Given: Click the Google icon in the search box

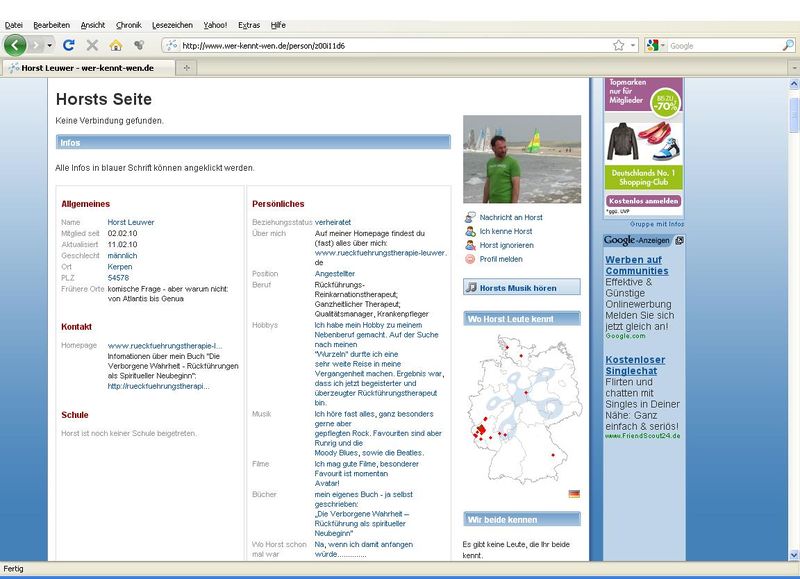Looking at the screenshot, I should coord(651,44).
